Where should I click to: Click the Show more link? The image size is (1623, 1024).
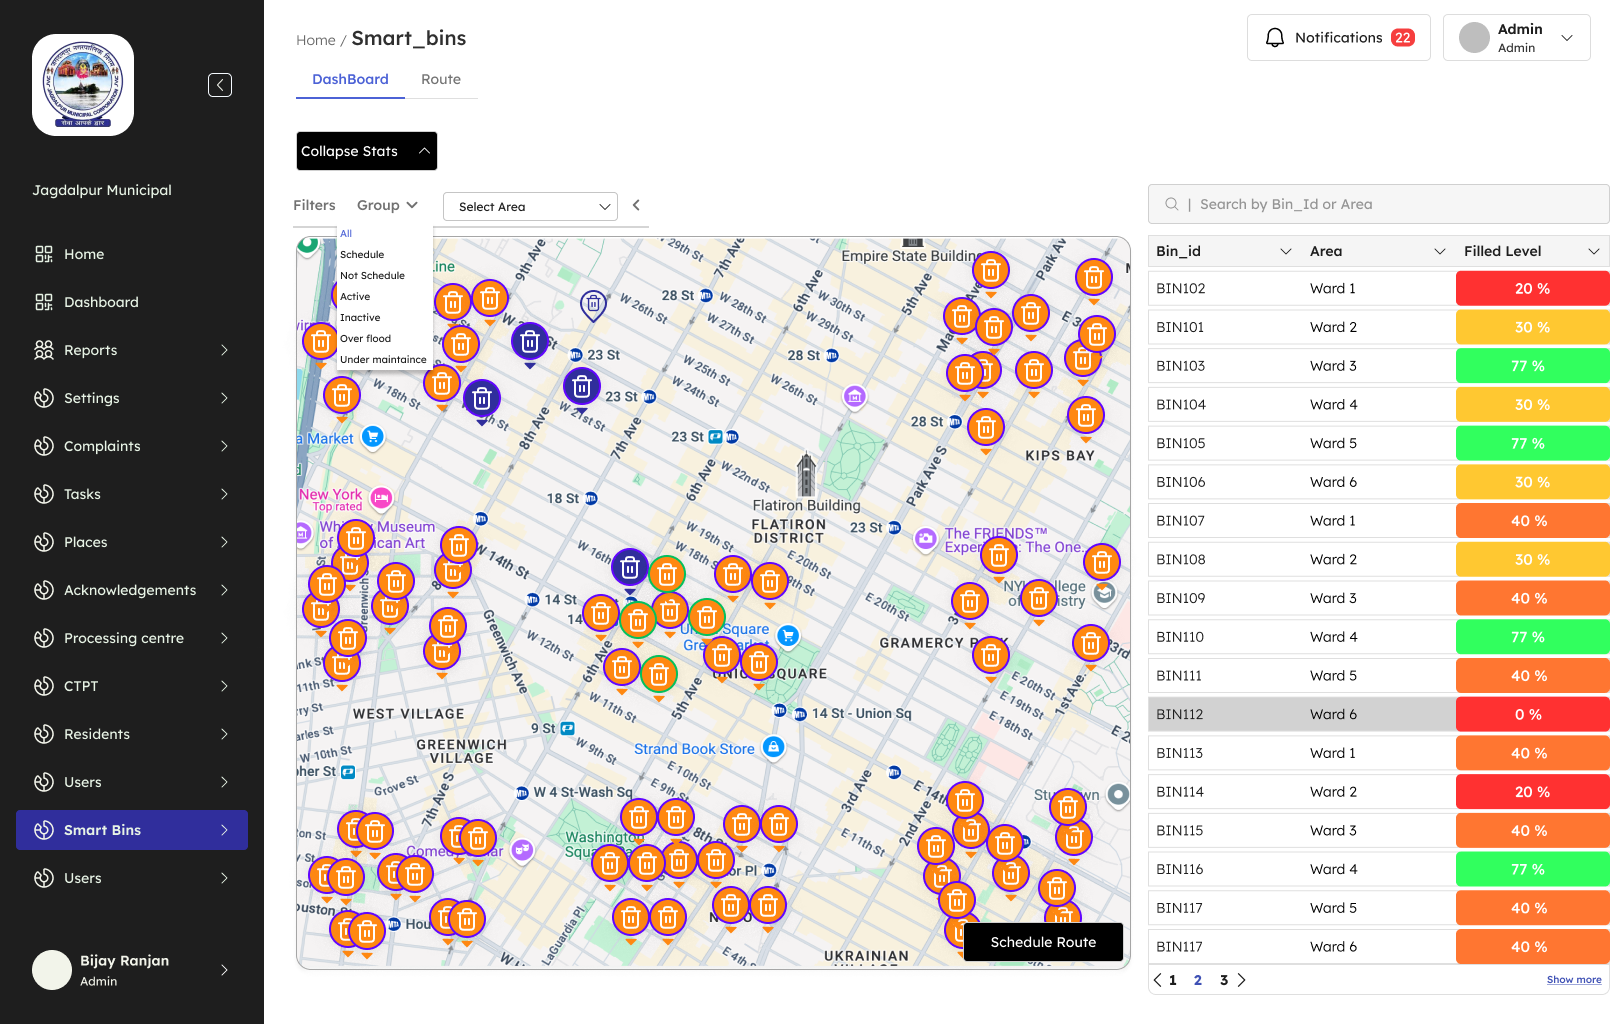1574,980
